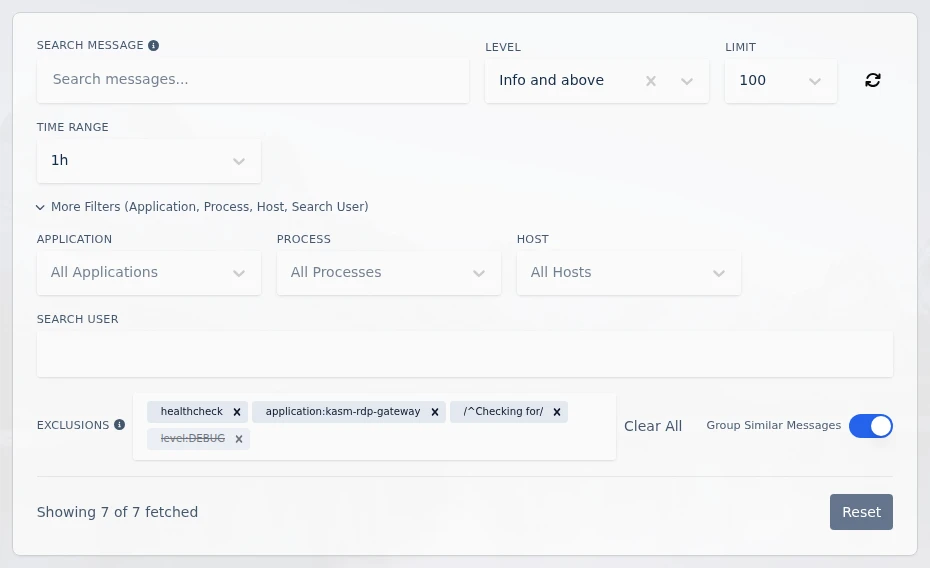
Task: Click the Exclusions info icon
Action: (x=119, y=425)
